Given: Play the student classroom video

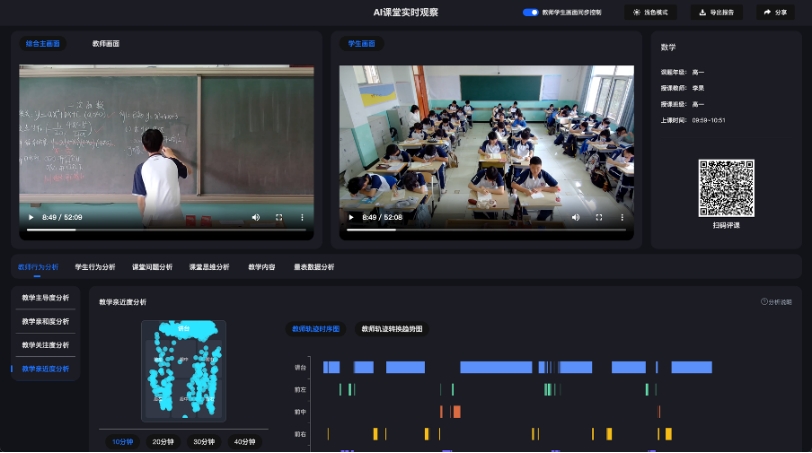Looking at the screenshot, I should point(351,217).
